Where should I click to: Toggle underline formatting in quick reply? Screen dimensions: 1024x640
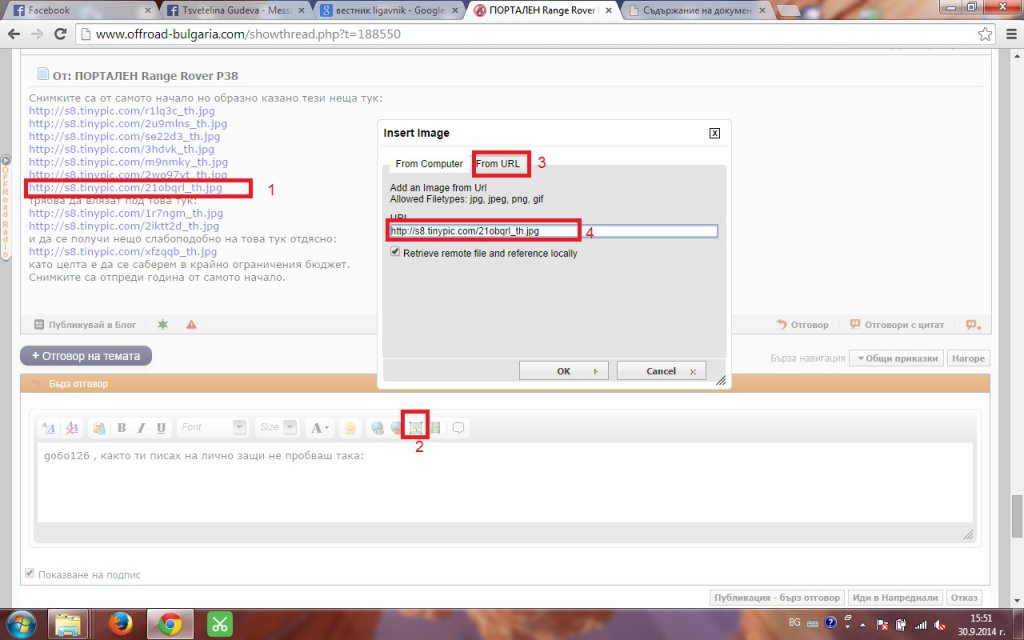(x=161, y=428)
